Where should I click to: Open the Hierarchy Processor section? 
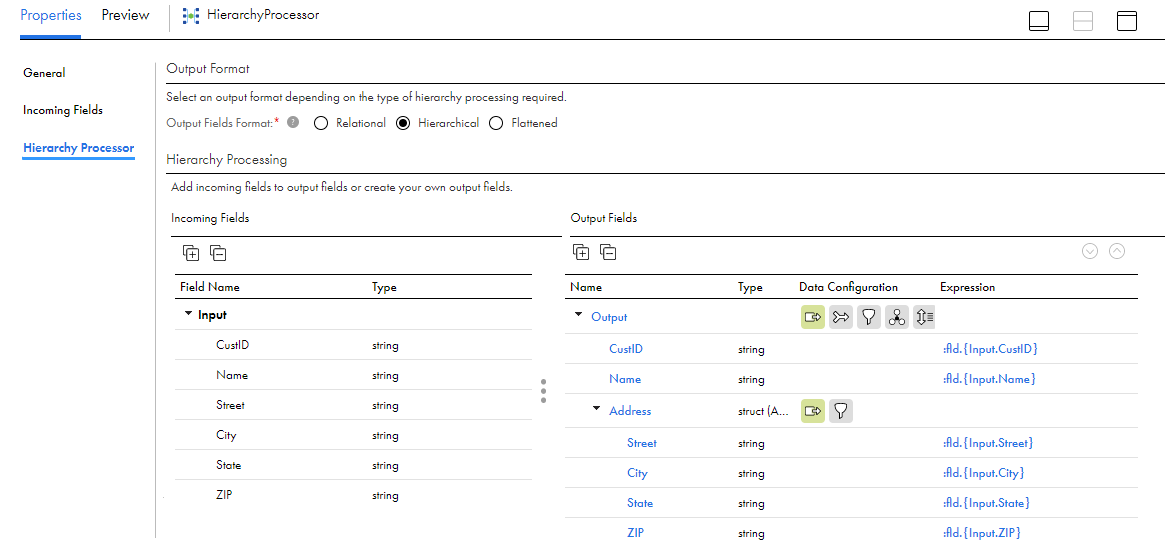click(x=79, y=148)
